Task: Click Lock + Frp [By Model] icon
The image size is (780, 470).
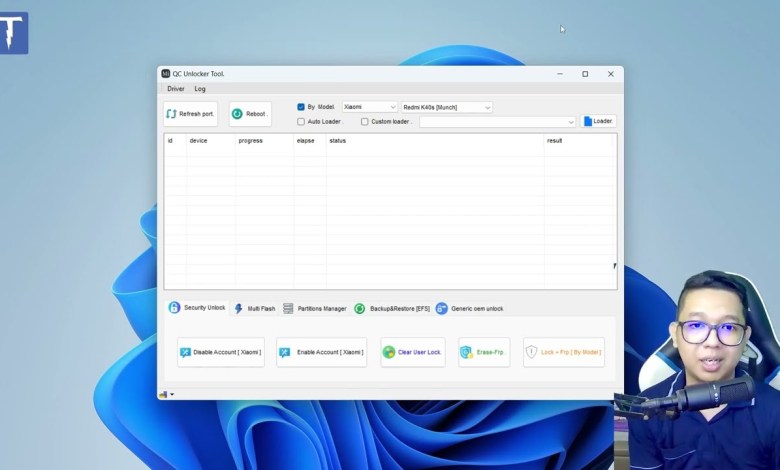Action: coord(532,352)
